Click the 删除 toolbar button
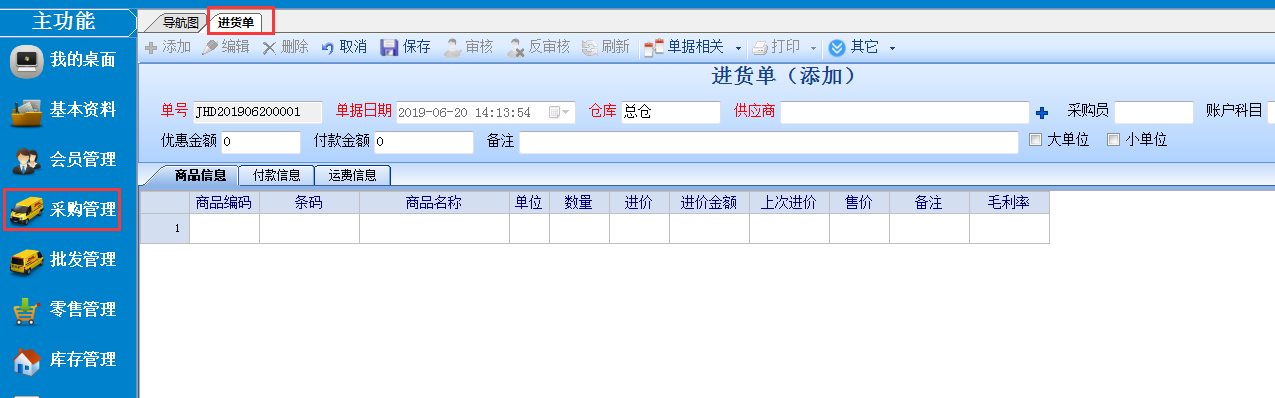 pyautogui.click(x=285, y=47)
